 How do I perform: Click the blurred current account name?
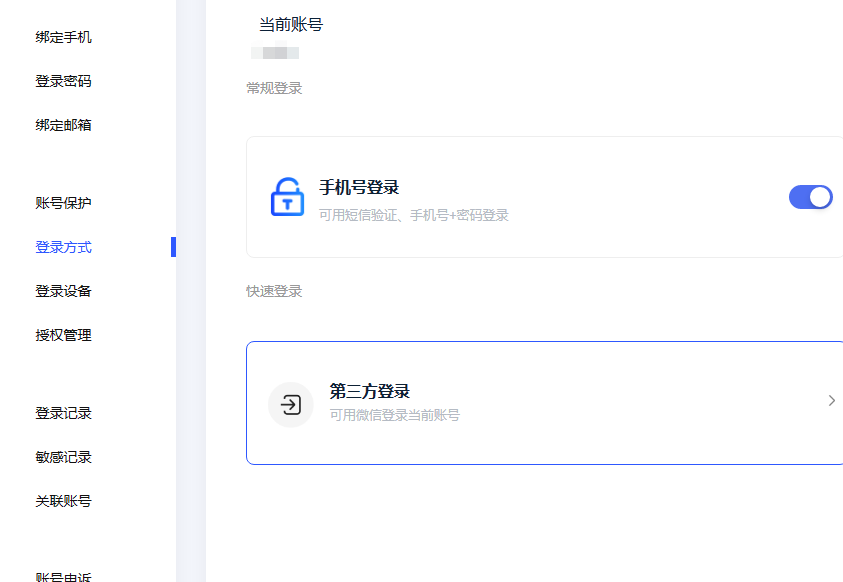275,53
